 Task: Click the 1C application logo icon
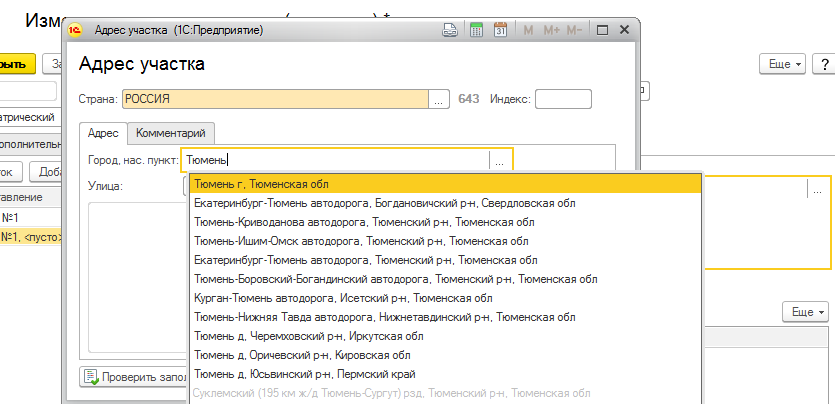click(74, 31)
